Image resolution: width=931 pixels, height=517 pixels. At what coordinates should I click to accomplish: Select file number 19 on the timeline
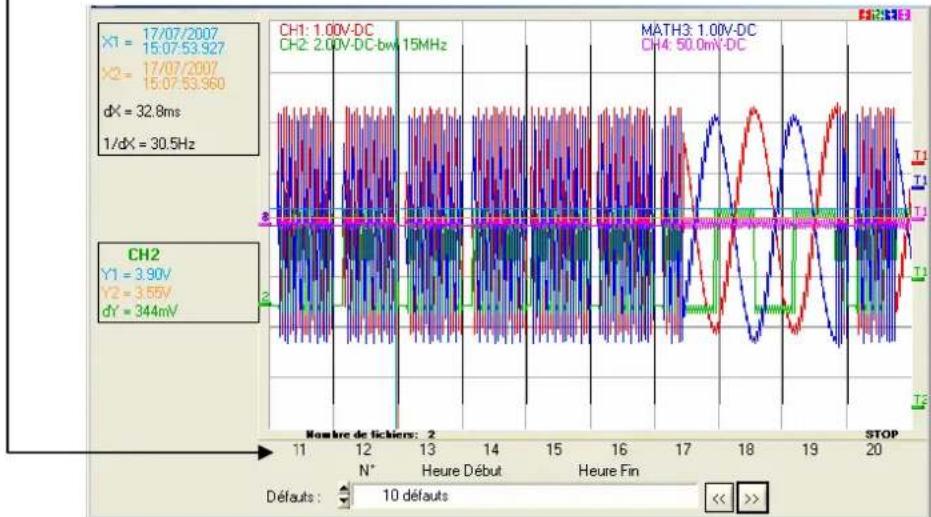tap(810, 450)
